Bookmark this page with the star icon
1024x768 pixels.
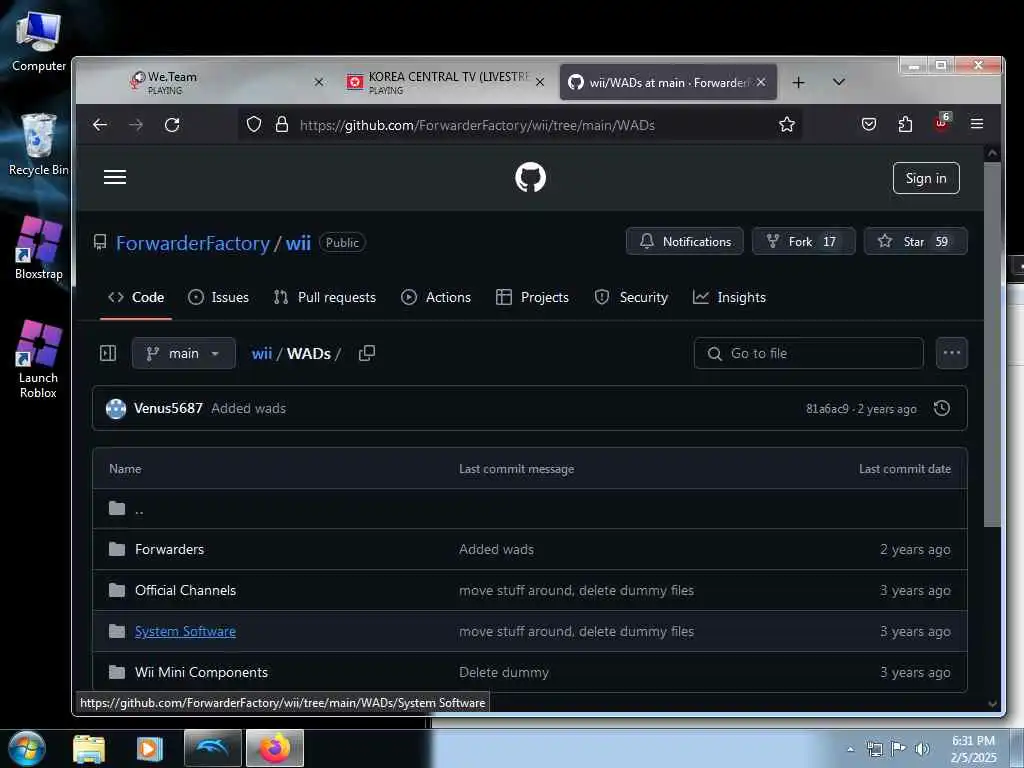click(787, 124)
